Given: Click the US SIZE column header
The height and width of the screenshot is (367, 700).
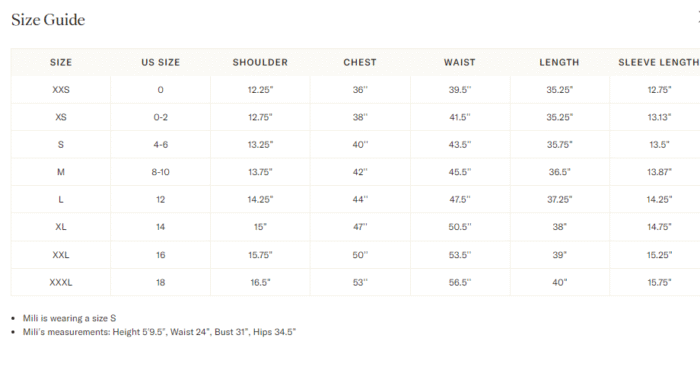Looking at the screenshot, I should (x=161, y=63).
